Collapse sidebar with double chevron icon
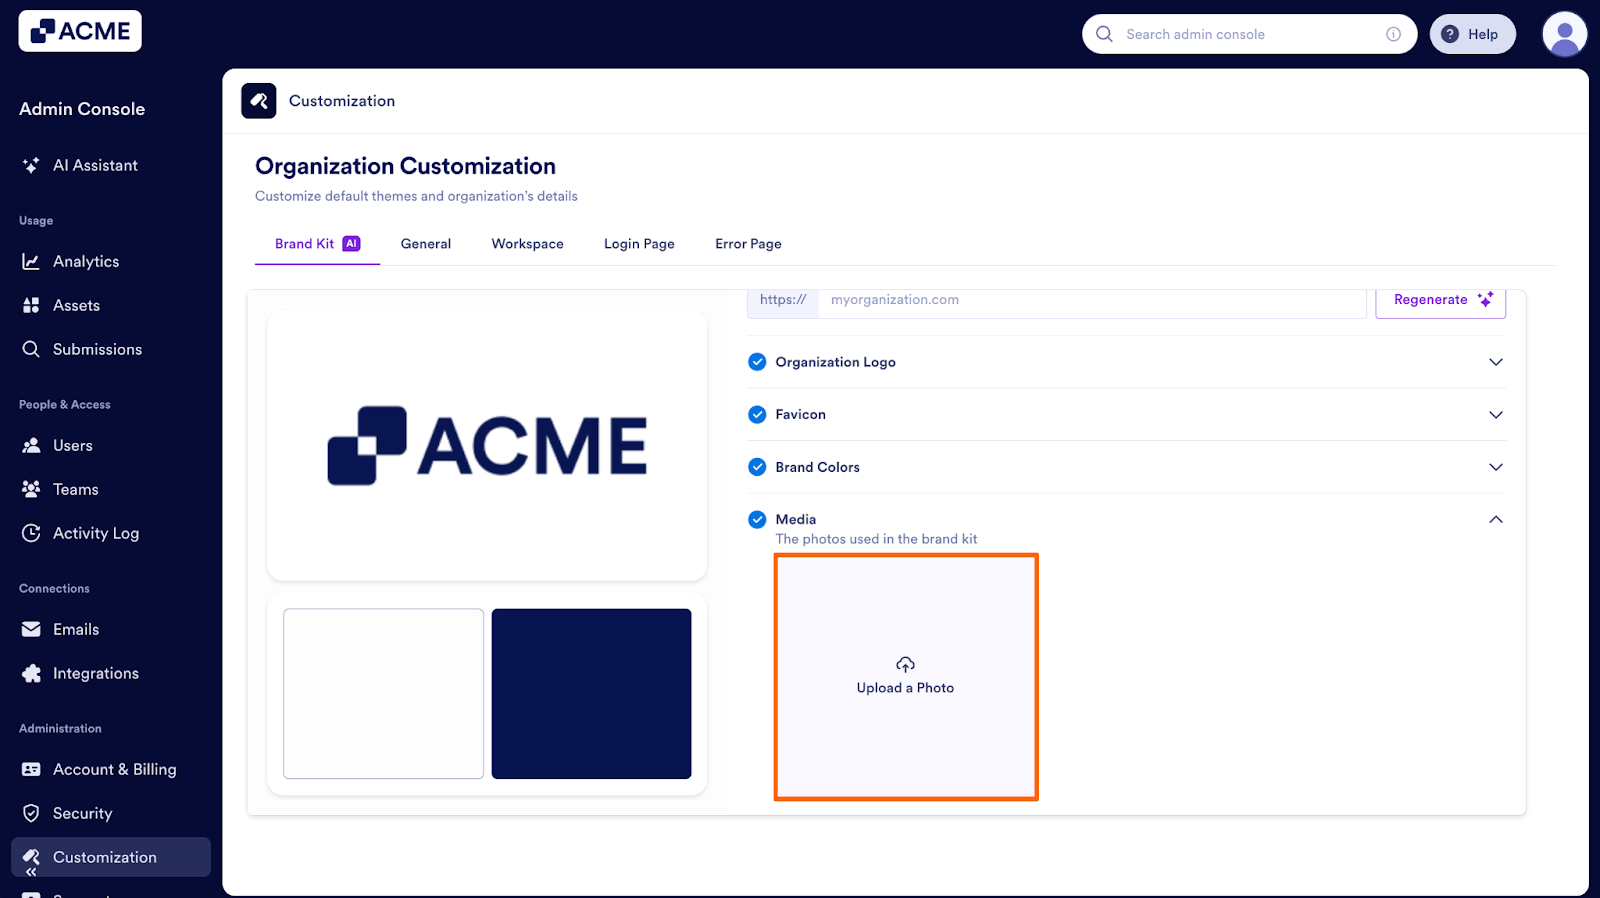The image size is (1600, 898). [x=31, y=873]
